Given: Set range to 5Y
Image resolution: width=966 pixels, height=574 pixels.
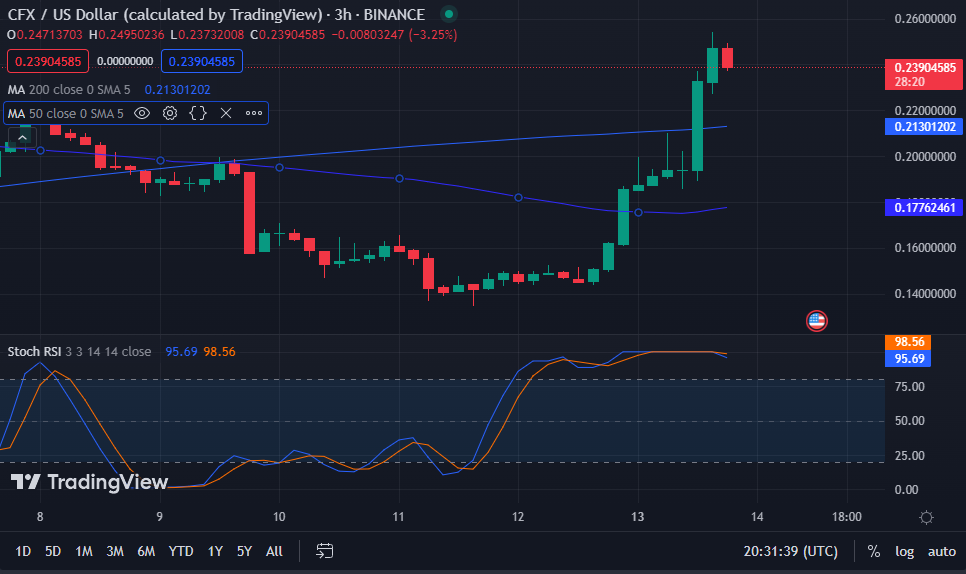Looking at the screenshot, I should coord(245,551).
